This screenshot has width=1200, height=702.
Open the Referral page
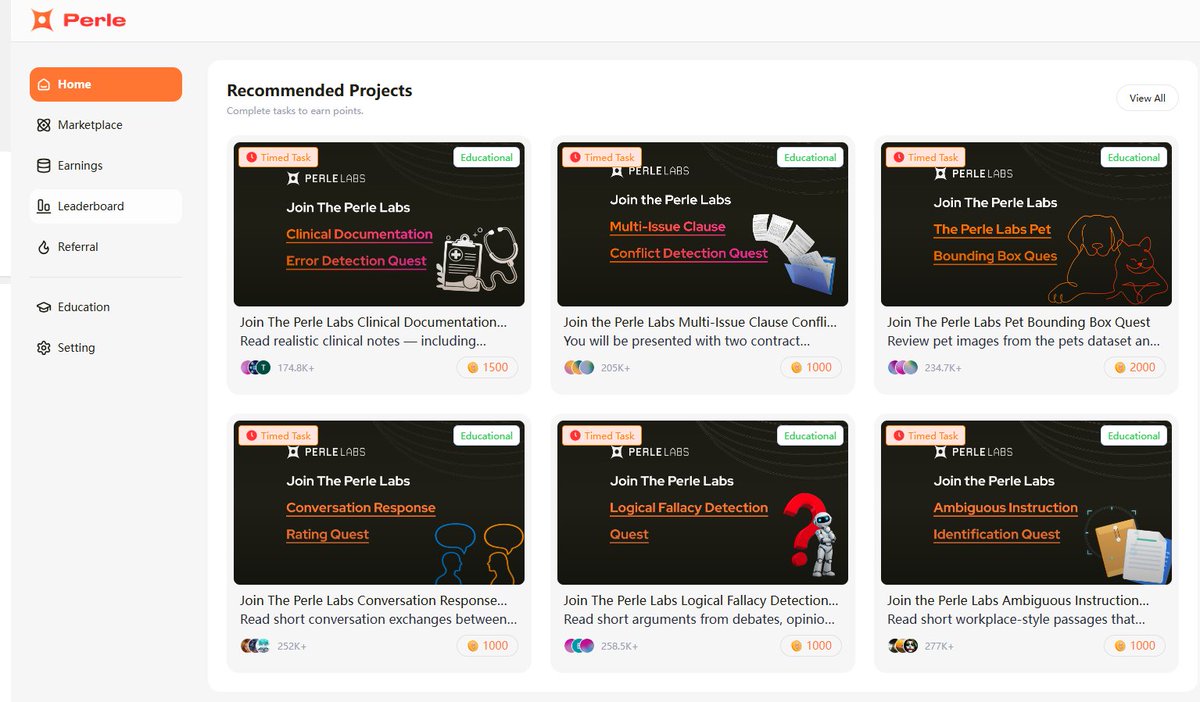(x=106, y=247)
